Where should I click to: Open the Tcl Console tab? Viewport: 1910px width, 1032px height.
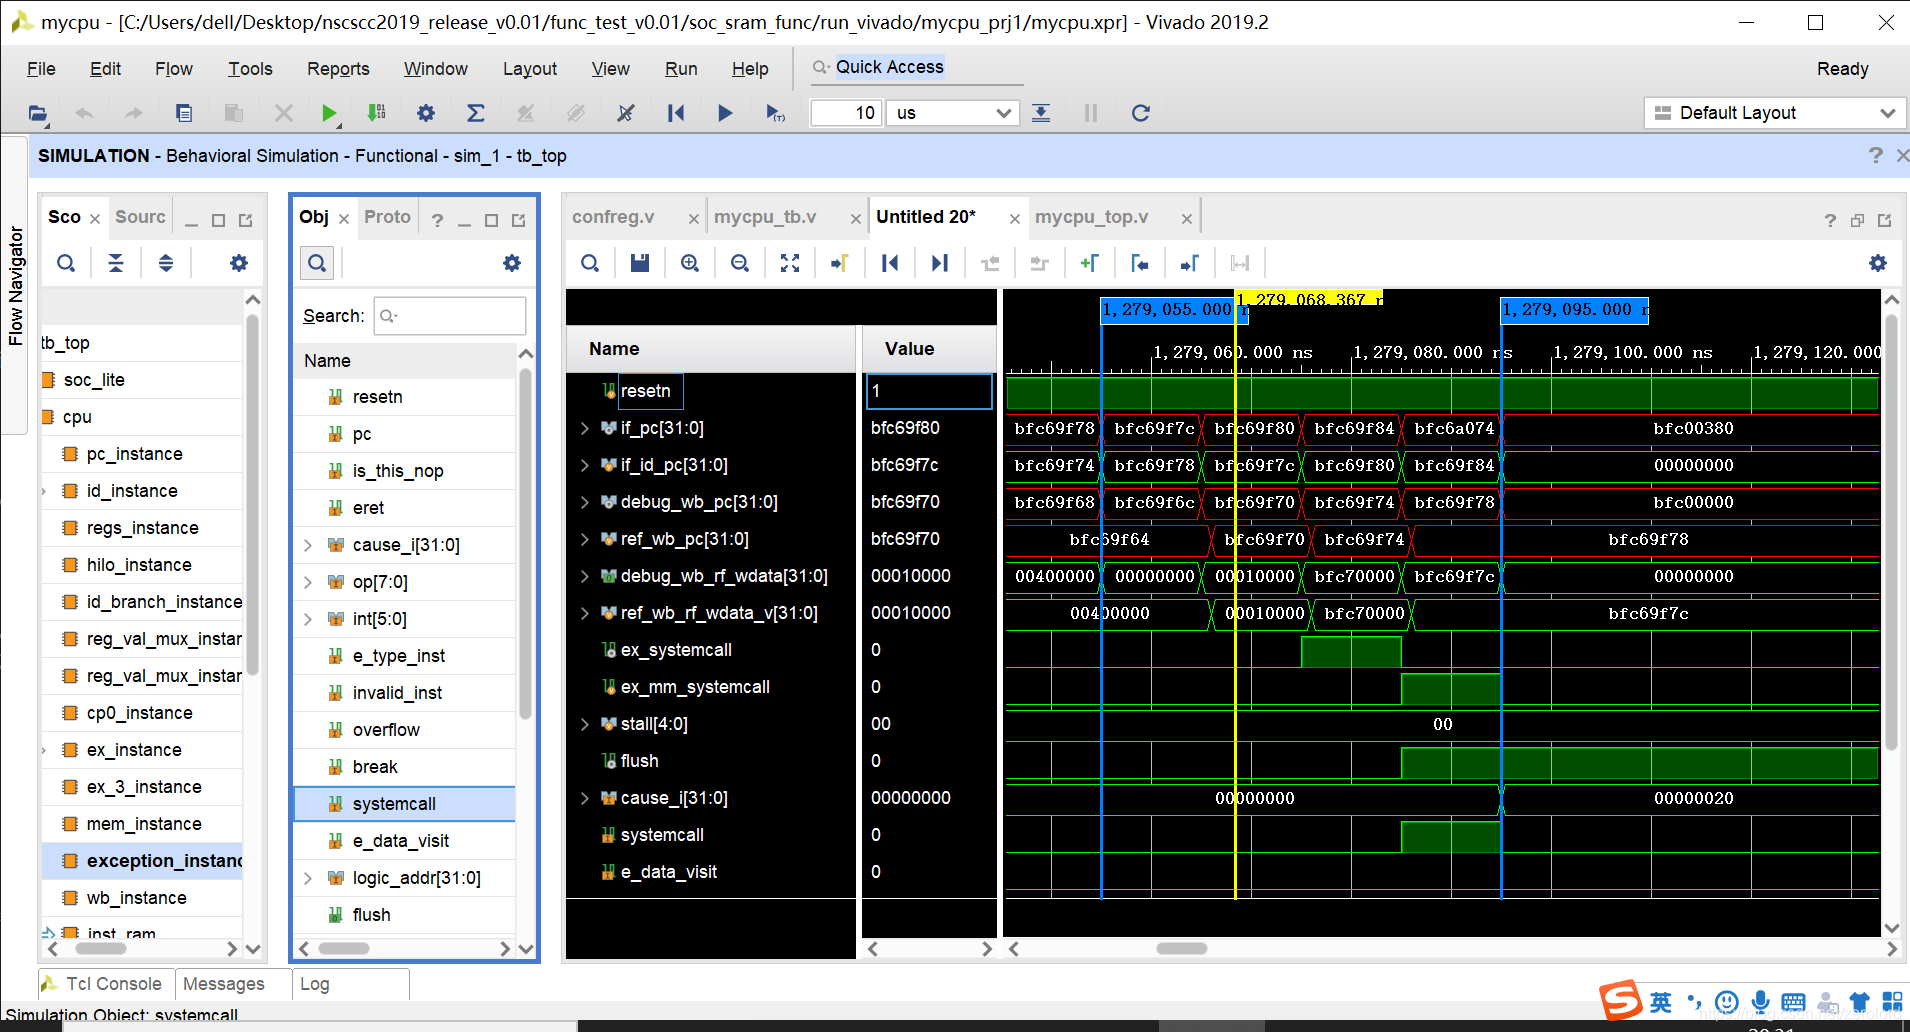106,984
